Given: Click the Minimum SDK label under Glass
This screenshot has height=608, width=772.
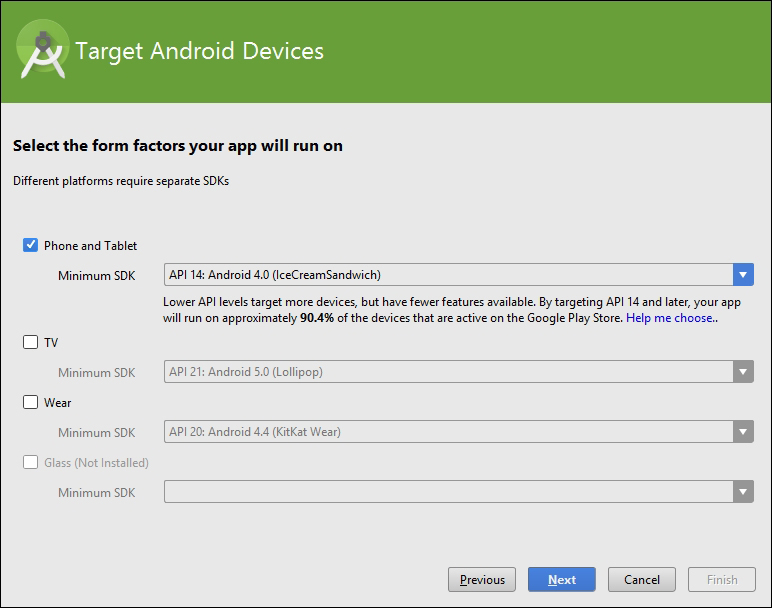Looking at the screenshot, I should pyautogui.click(x=96, y=493).
